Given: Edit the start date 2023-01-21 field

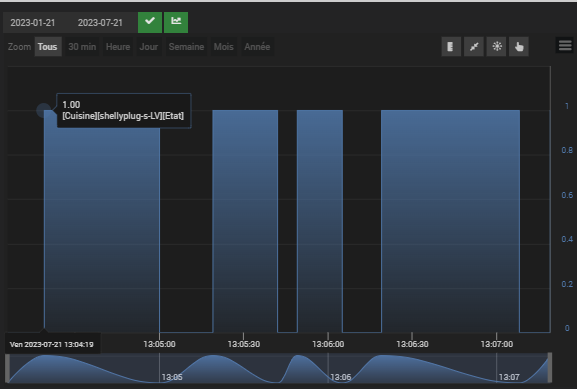Looking at the screenshot, I should click(x=33, y=23).
